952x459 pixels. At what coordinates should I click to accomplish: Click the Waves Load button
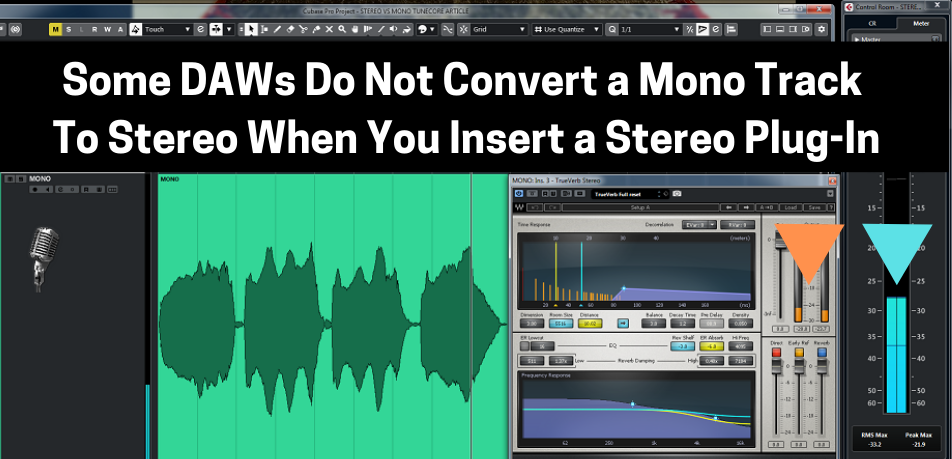(790, 207)
